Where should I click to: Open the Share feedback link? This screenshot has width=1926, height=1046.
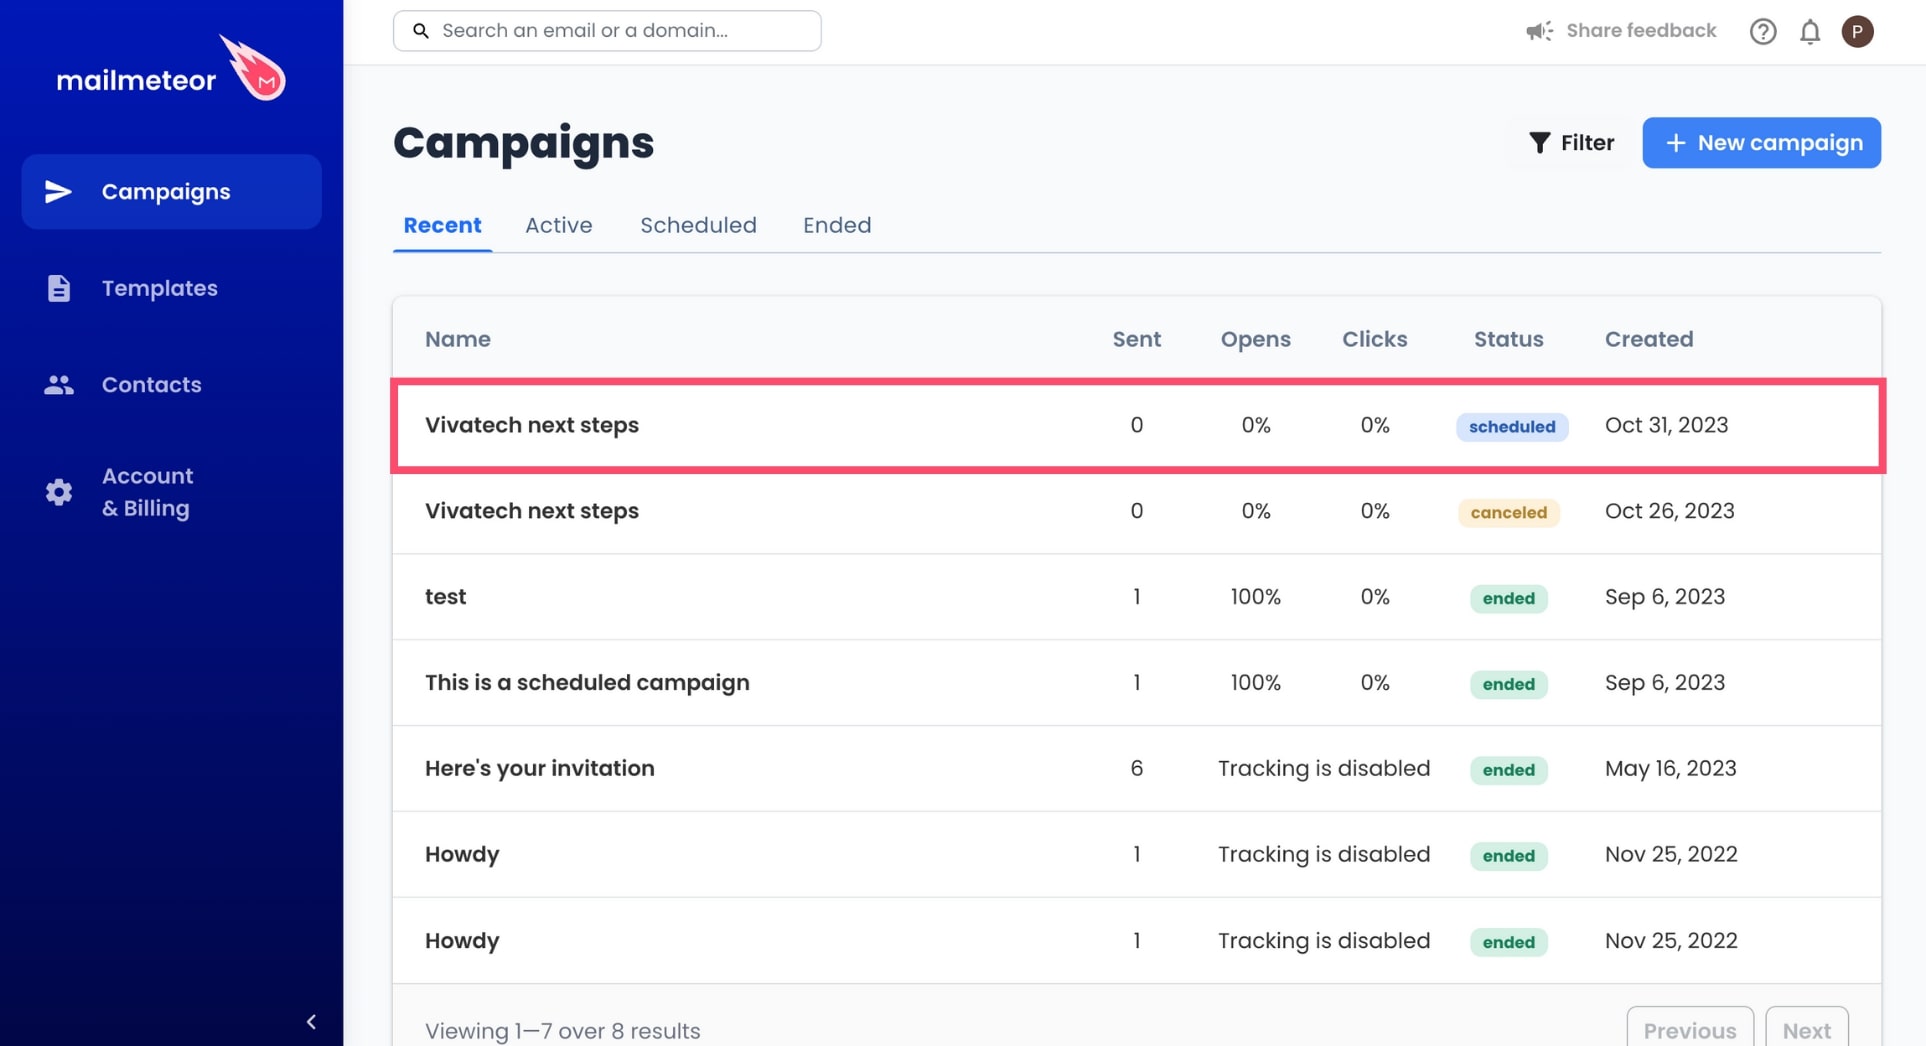(x=1641, y=31)
